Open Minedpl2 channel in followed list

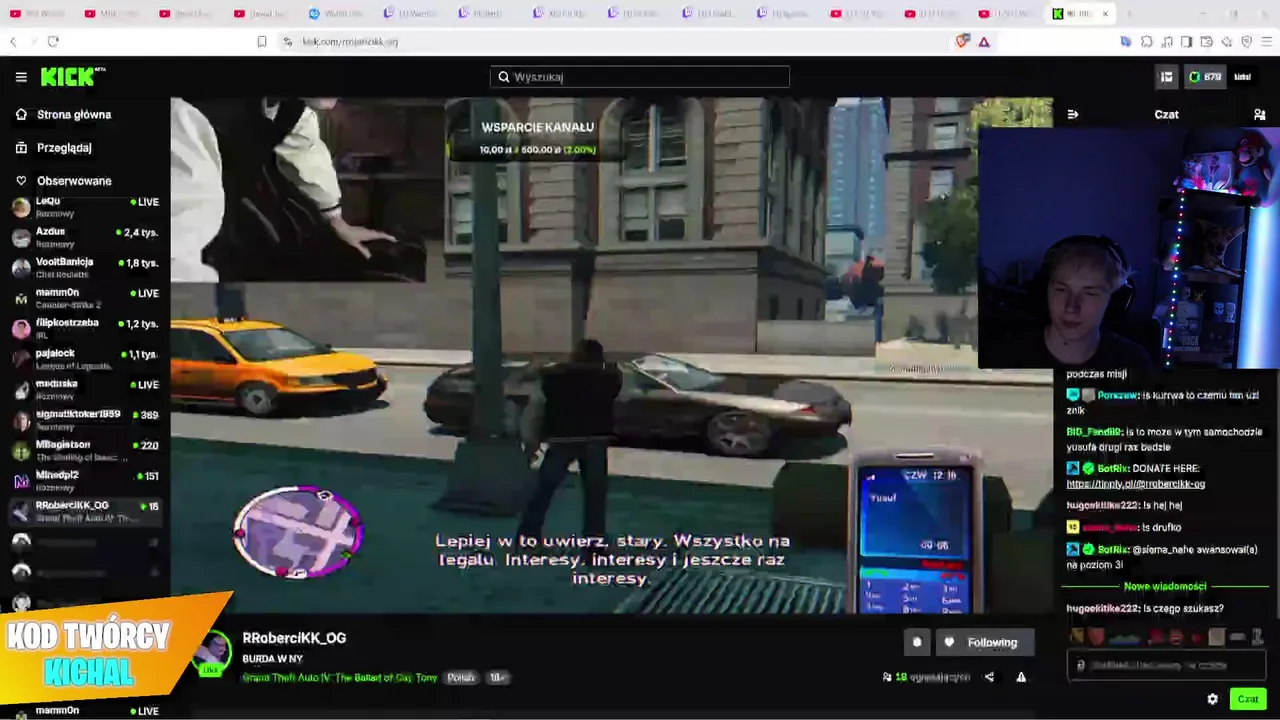(x=85, y=481)
